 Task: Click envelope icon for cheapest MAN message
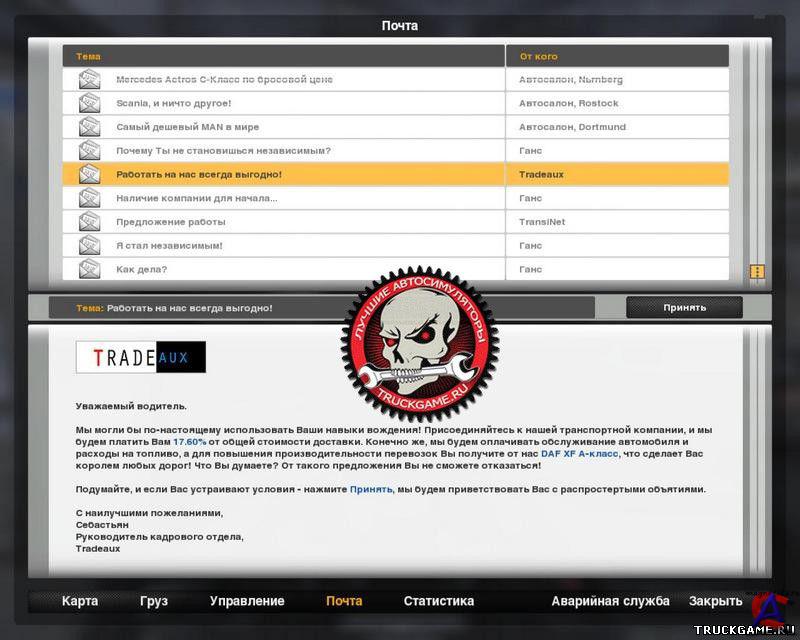click(90, 127)
